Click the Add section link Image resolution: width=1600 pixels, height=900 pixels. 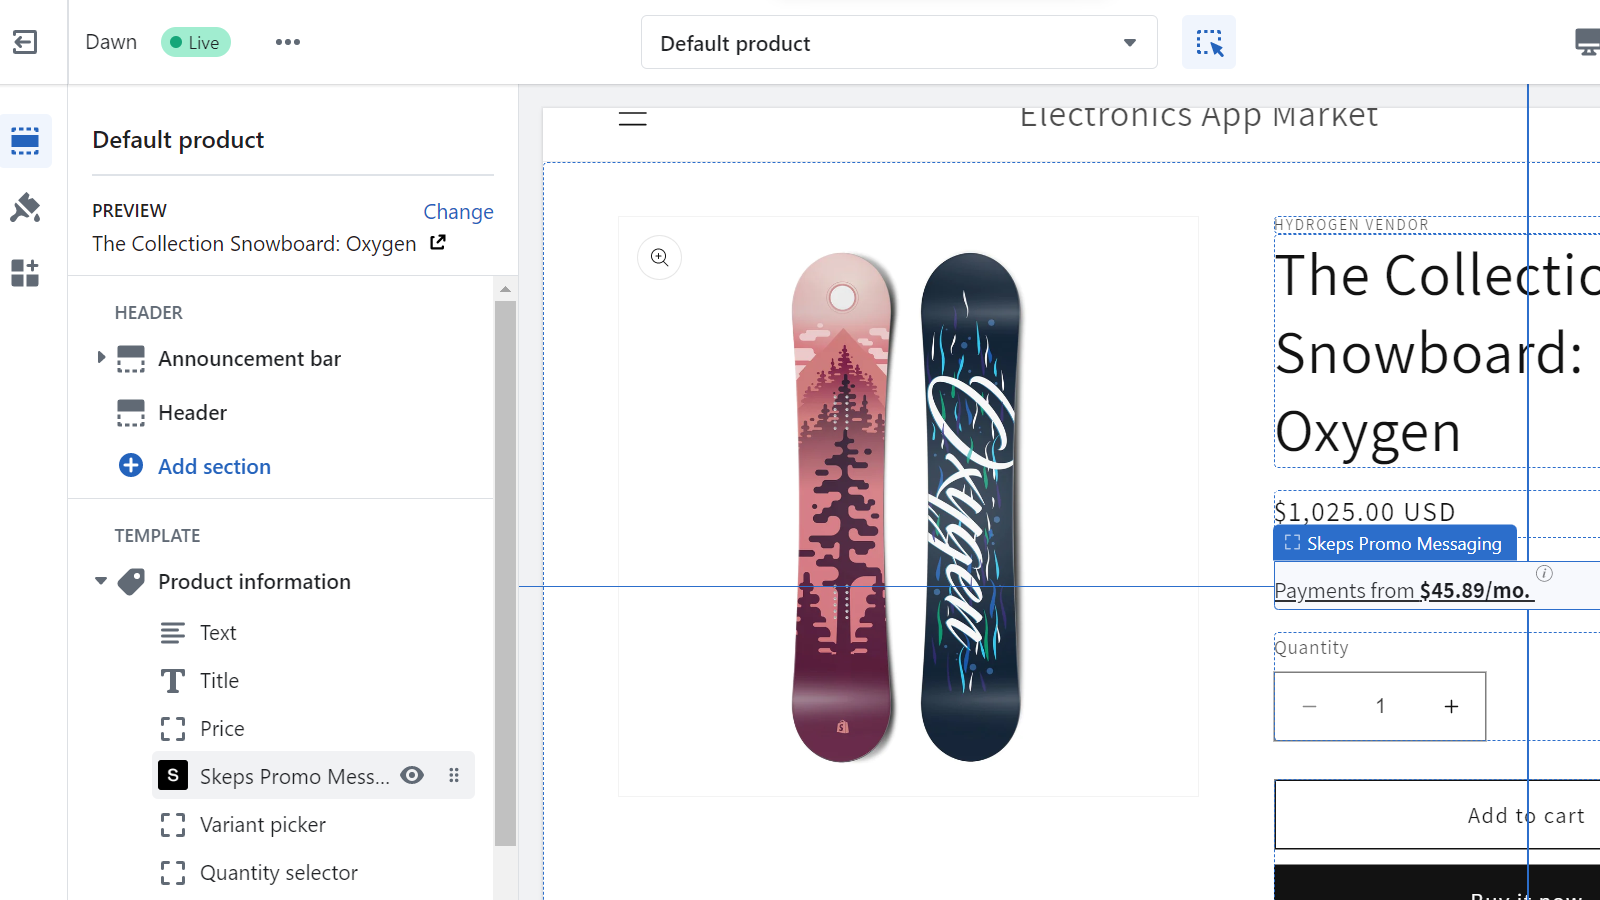[214, 467]
